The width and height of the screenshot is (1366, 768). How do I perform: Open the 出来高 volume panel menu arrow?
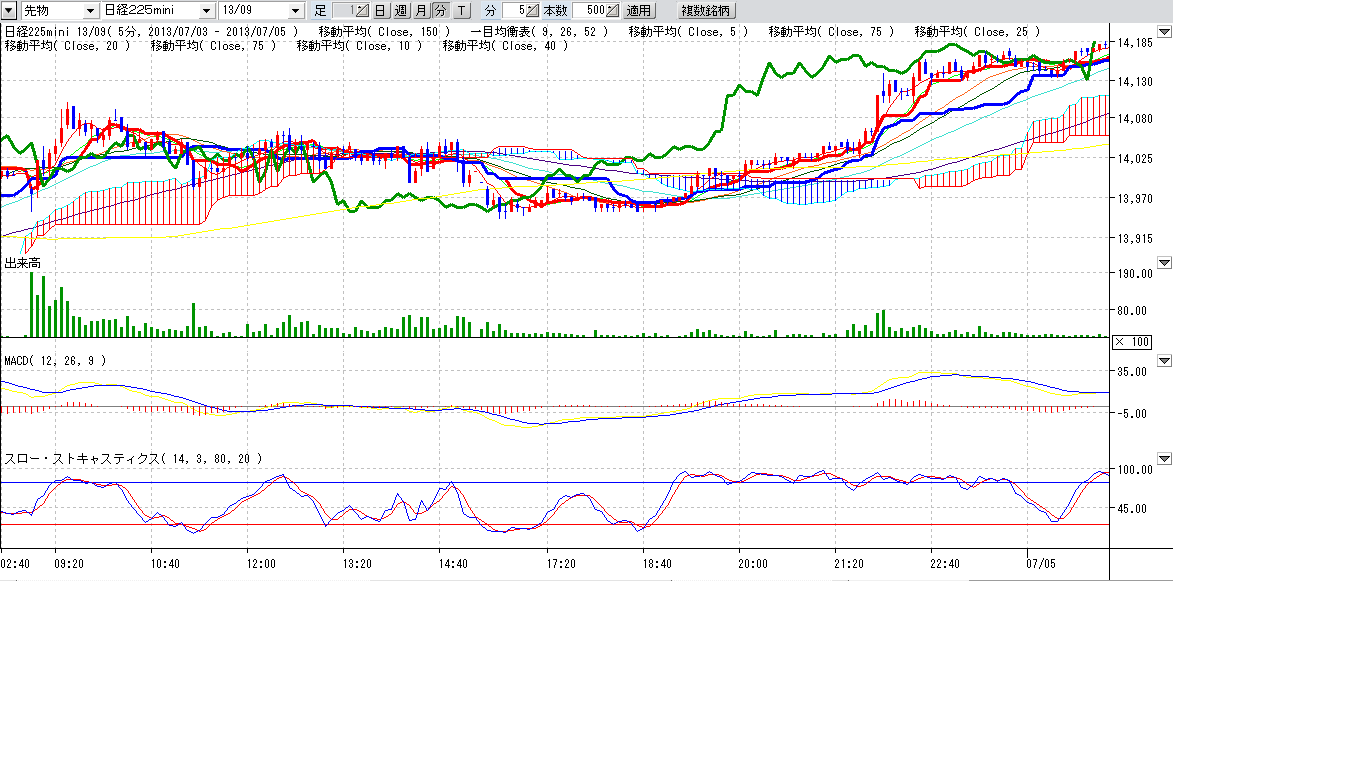(x=1164, y=263)
